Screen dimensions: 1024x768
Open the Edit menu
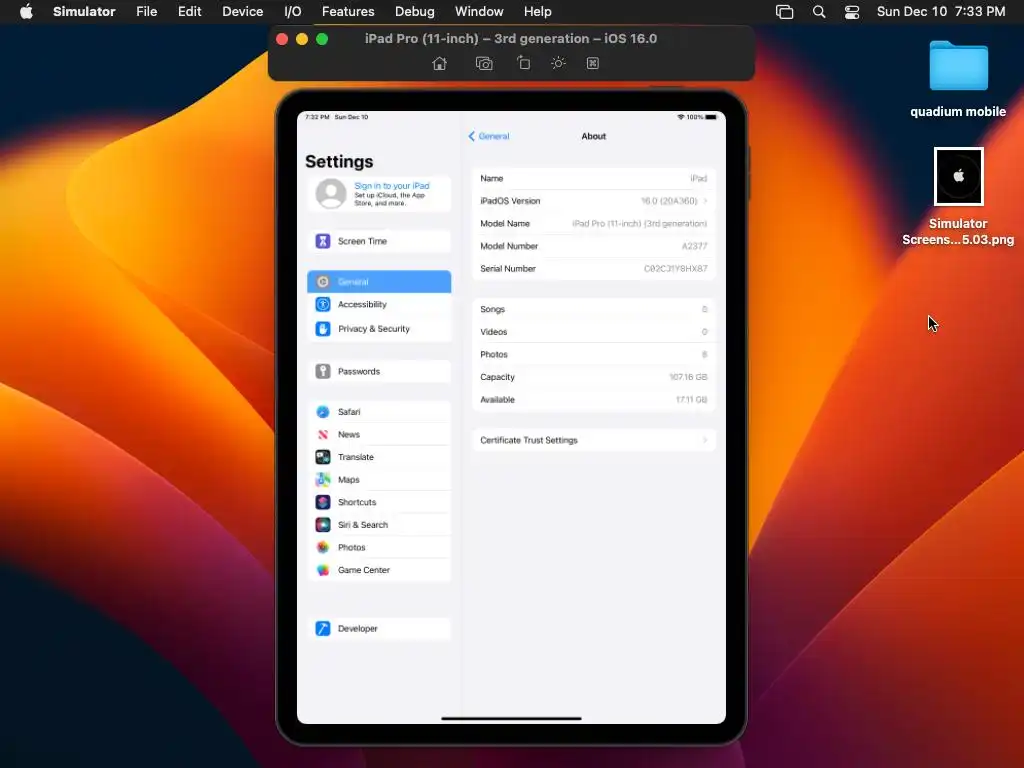point(189,11)
